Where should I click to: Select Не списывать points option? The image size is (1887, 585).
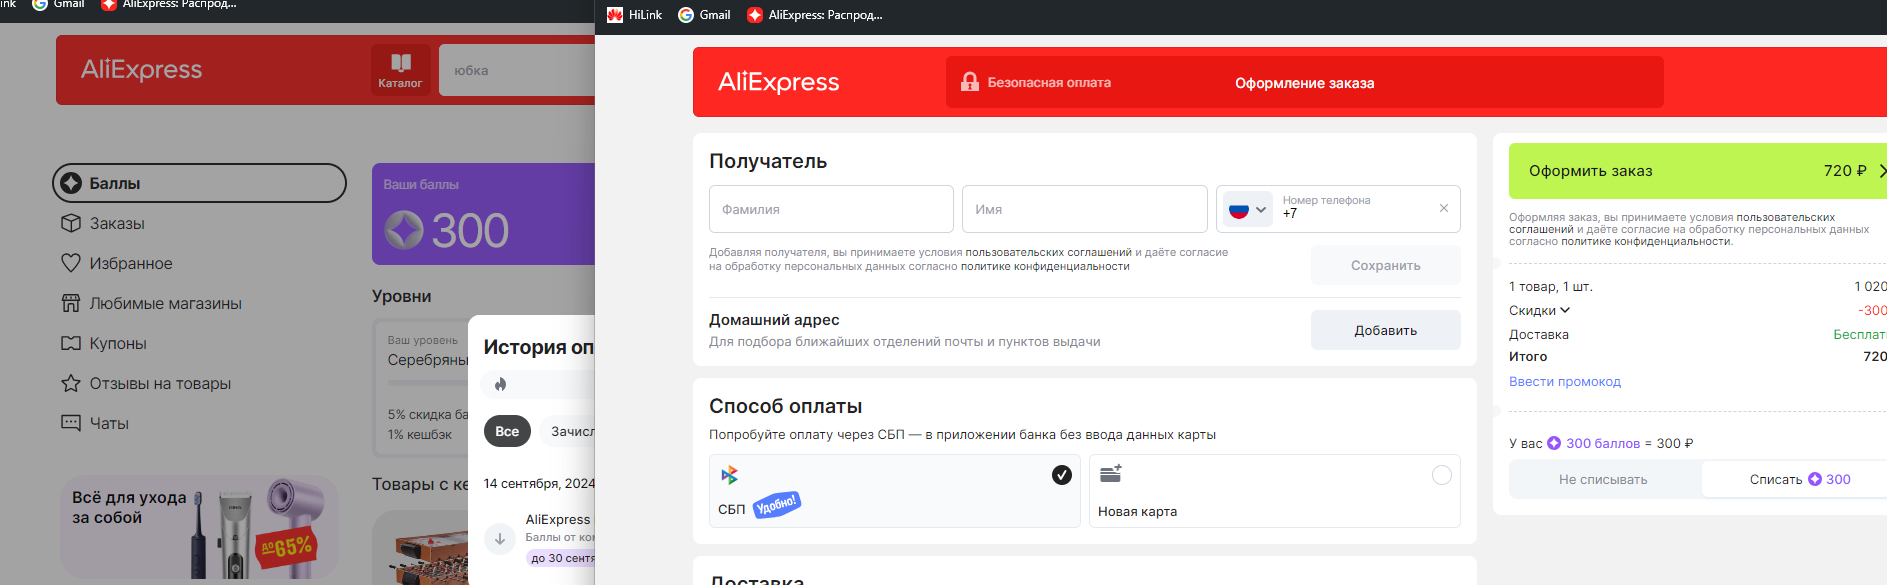1603,479
